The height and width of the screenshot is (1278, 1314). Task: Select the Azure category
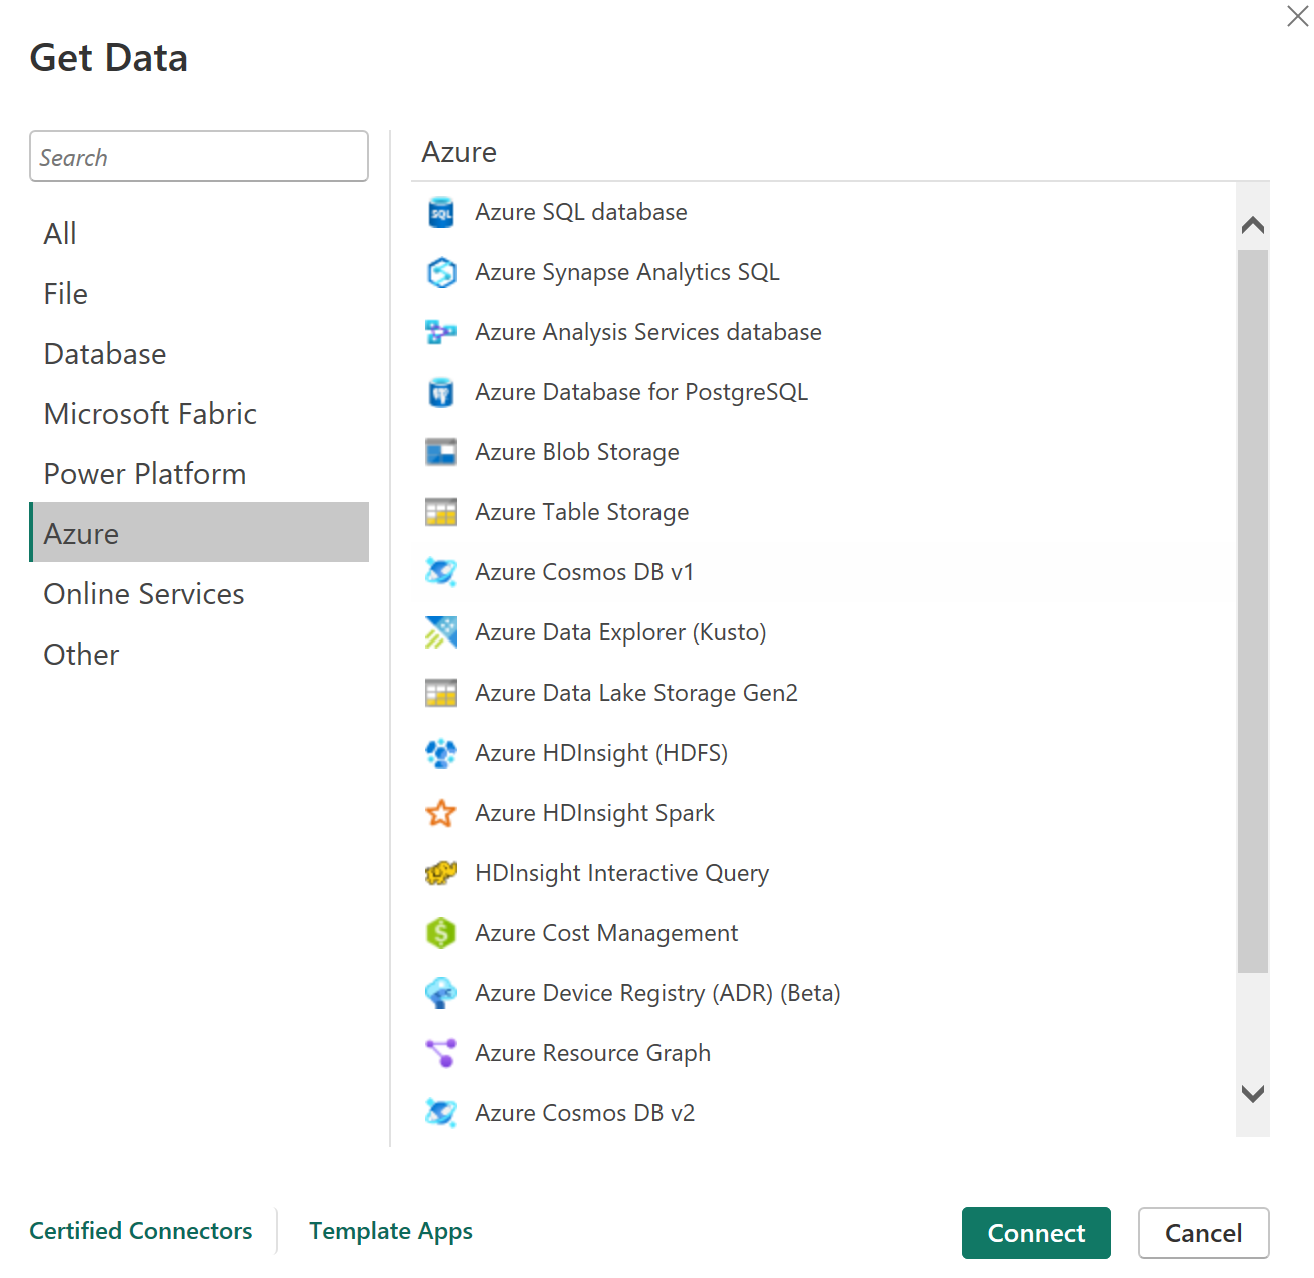pyautogui.click(x=199, y=532)
